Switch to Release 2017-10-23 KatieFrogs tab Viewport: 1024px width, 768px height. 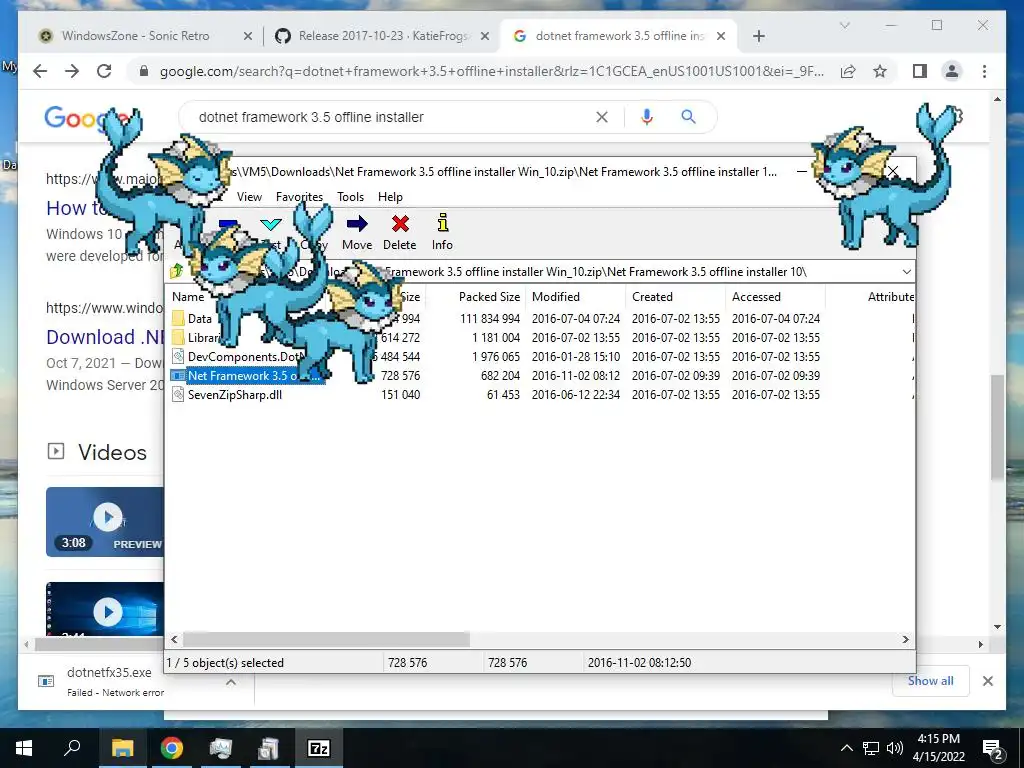pyautogui.click(x=385, y=36)
